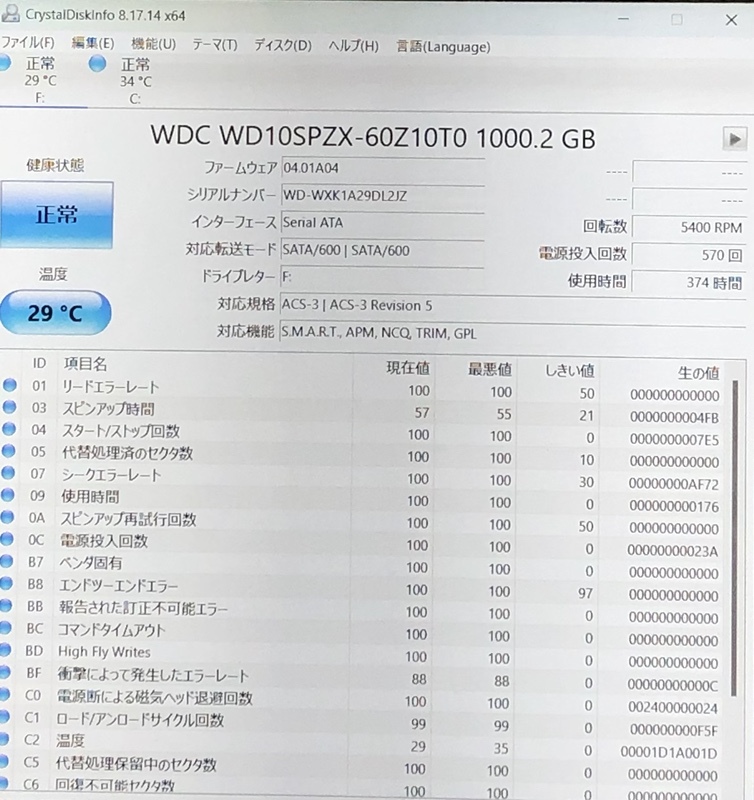The image size is (754, 800).
Task: Click the disk title WDC WD10SPZX-60Z10T0
Action: (309, 136)
